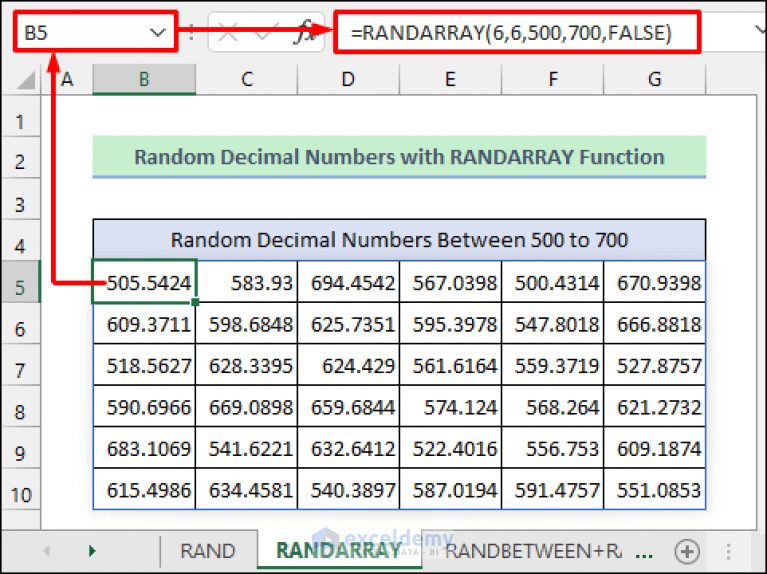This screenshot has width=767, height=574.
Task: Expand the formula bar chevron
Action: [x=760, y=31]
